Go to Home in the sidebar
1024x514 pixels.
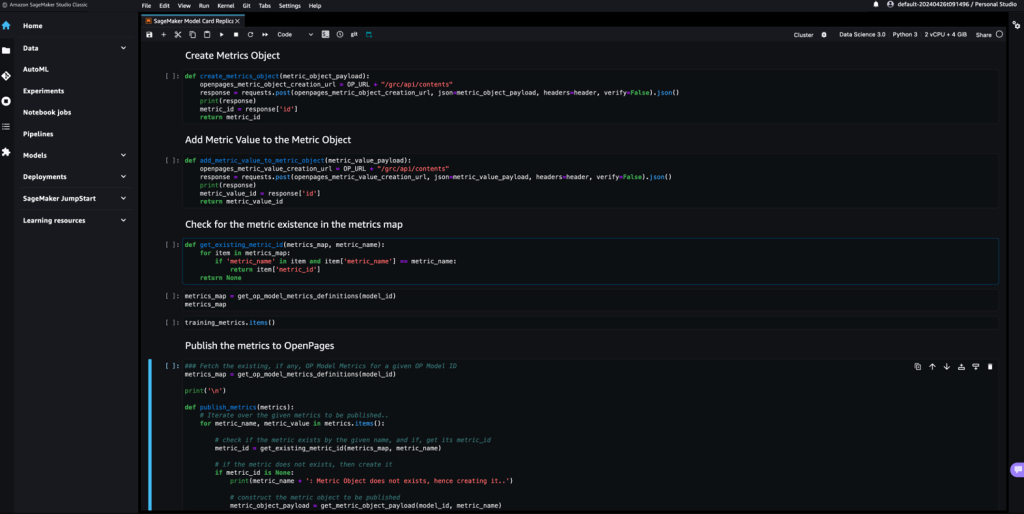pyautogui.click(x=33, y=26)
